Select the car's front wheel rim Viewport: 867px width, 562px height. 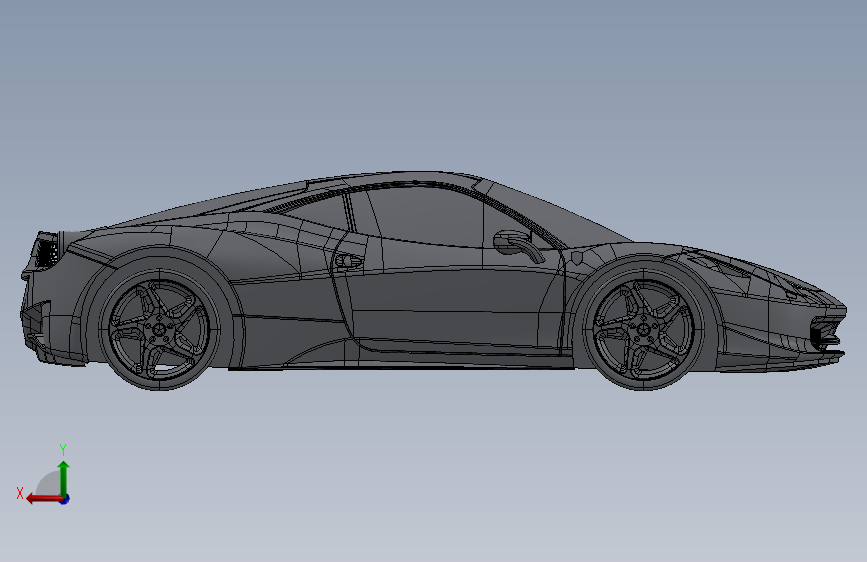pyautogui.click(x=643, y=330)
